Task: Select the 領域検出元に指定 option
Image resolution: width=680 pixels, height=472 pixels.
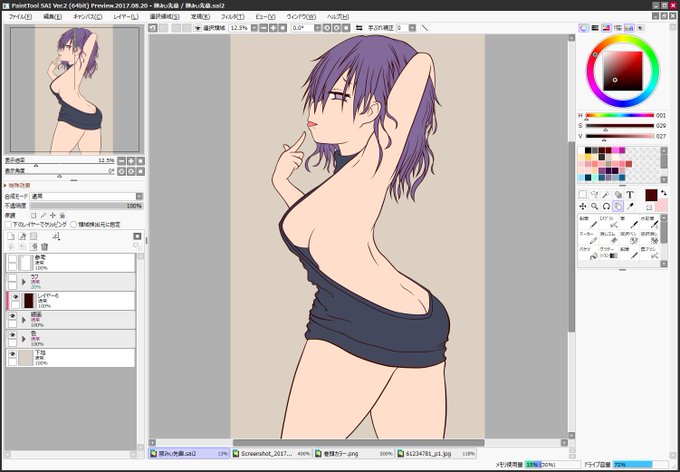Action: [73, 225]
